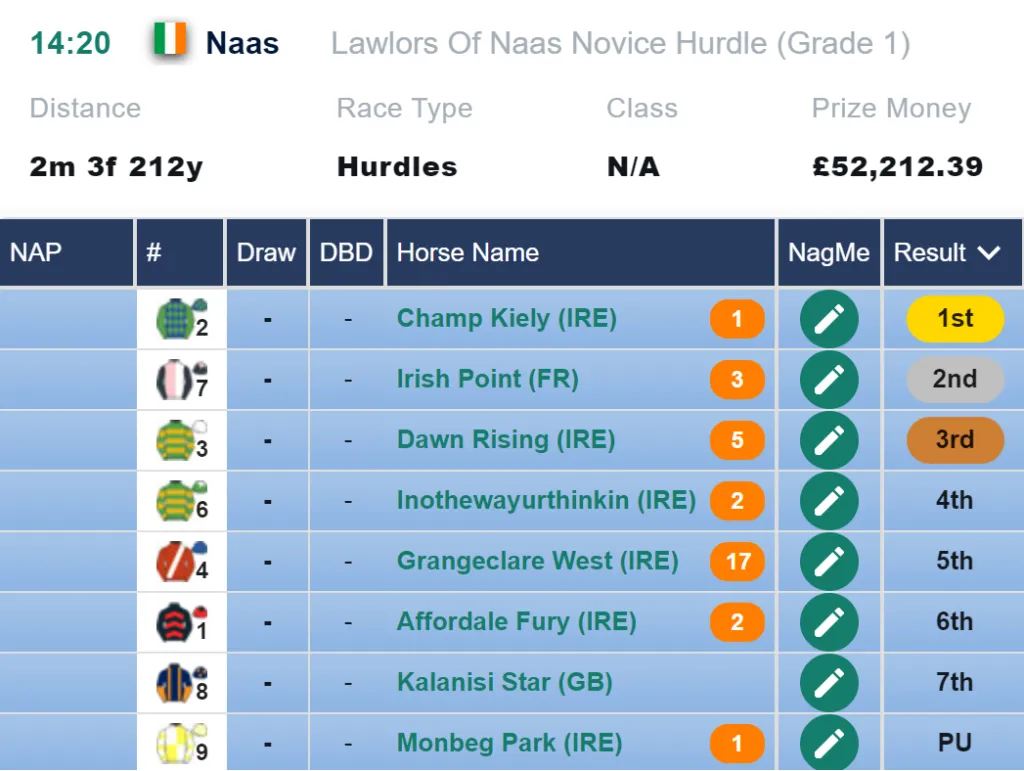Image resolution: width=1024 pixels, height=771 pixels.
Task: Click the Irish flag icon beside Naas
Action: 170,40
